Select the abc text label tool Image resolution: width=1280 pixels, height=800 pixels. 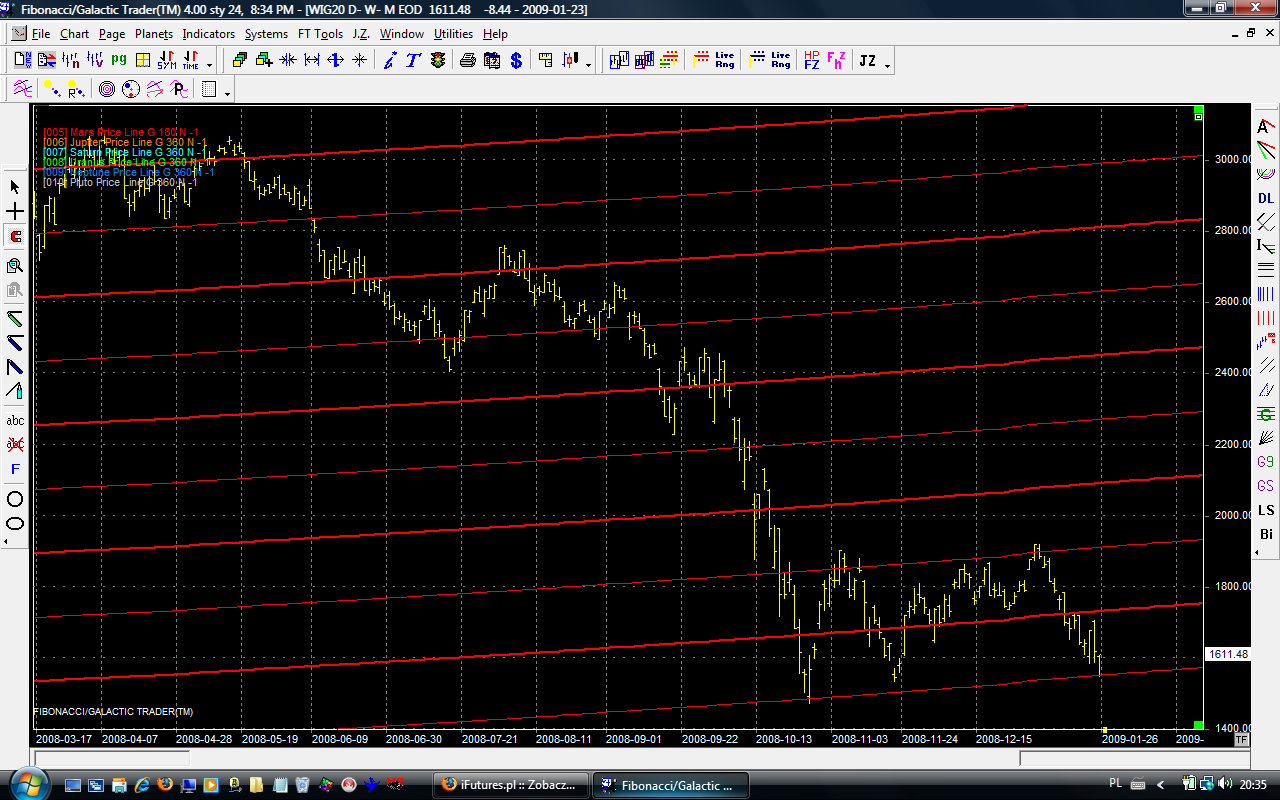(x=16, y=420)
